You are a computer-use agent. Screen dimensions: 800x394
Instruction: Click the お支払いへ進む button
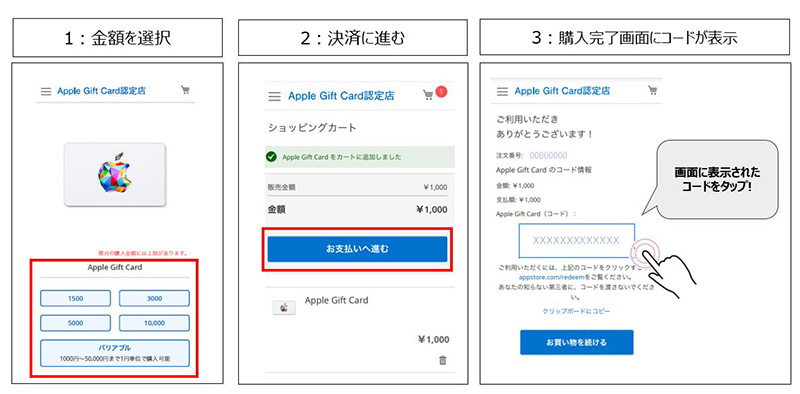pyautogui.click(x=357, y=249)
